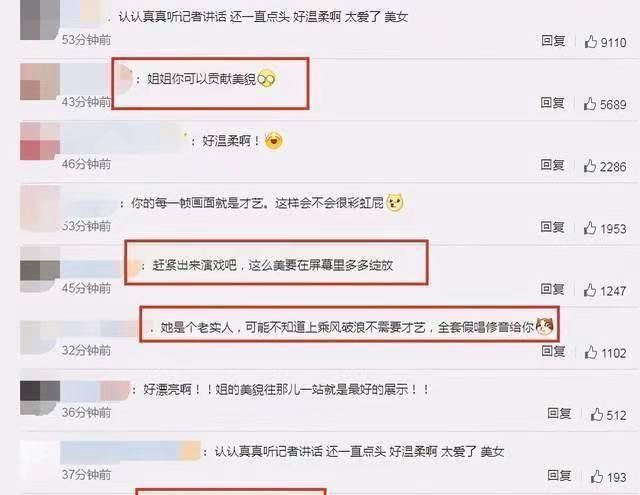Like the comment showing 512 likes
This screenshot has height=495, width=640.
(597, 414)
